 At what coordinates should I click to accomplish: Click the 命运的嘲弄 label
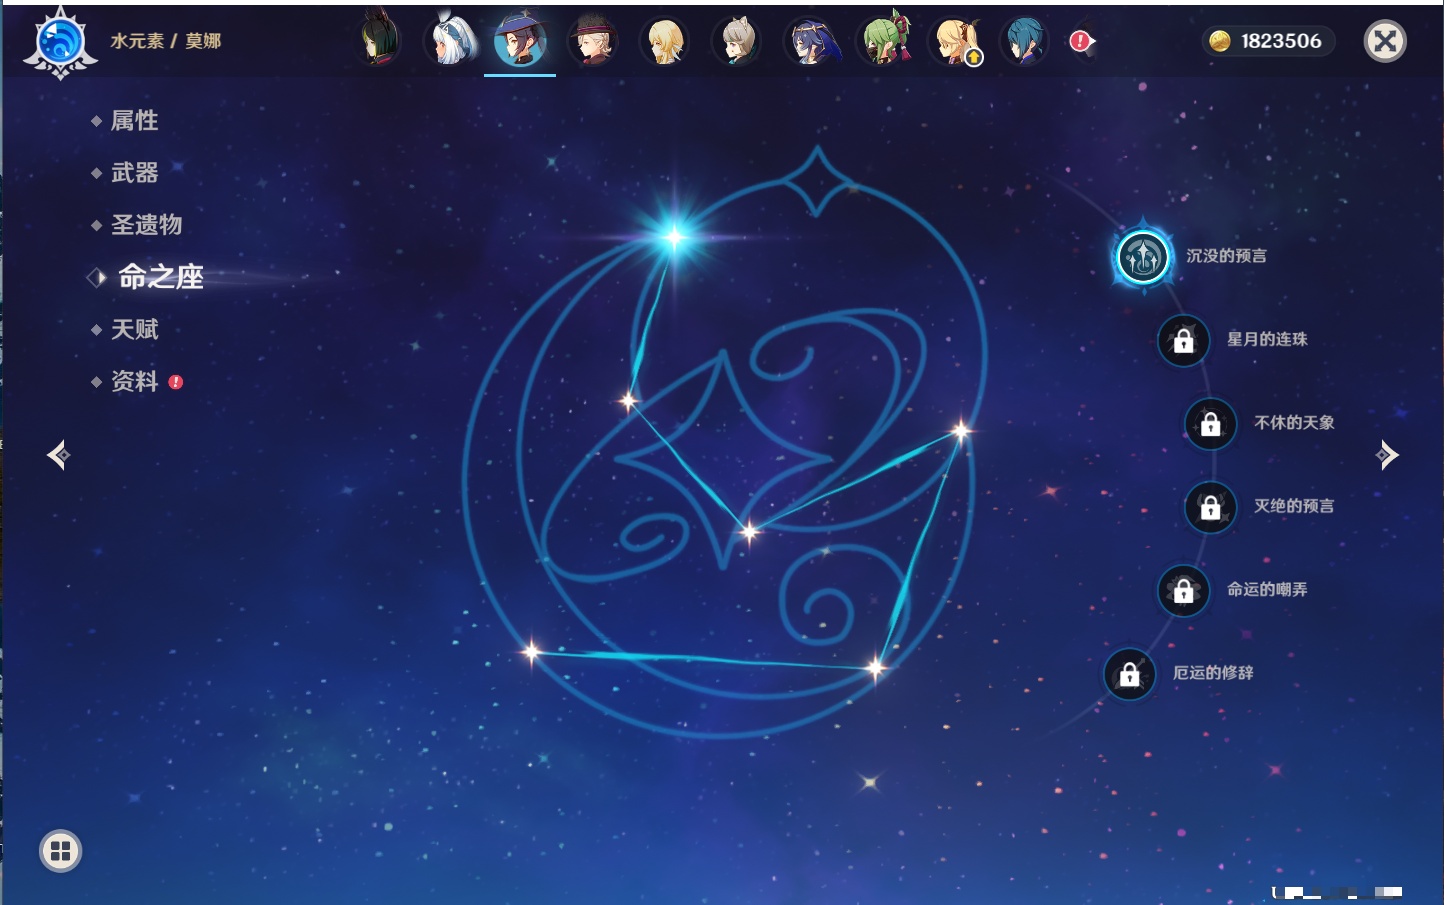[1267, 589]
